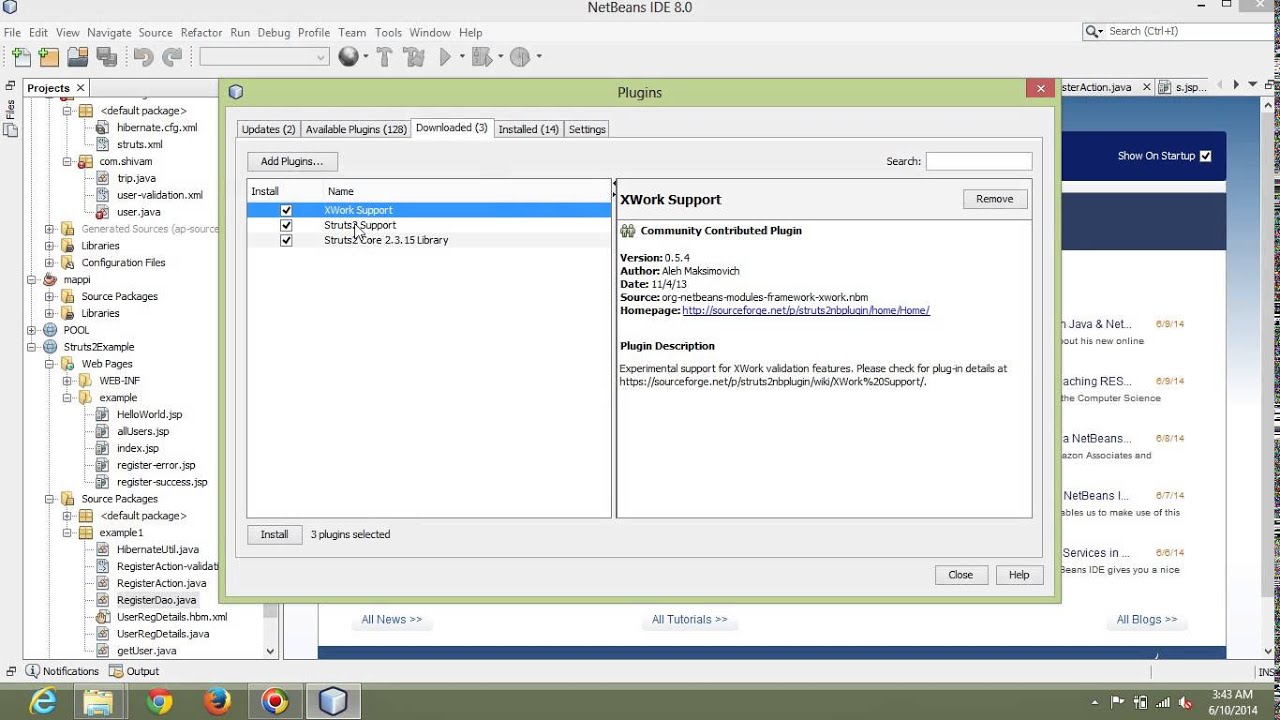Open the Run Project dropdown arrow

pos(462,57)
